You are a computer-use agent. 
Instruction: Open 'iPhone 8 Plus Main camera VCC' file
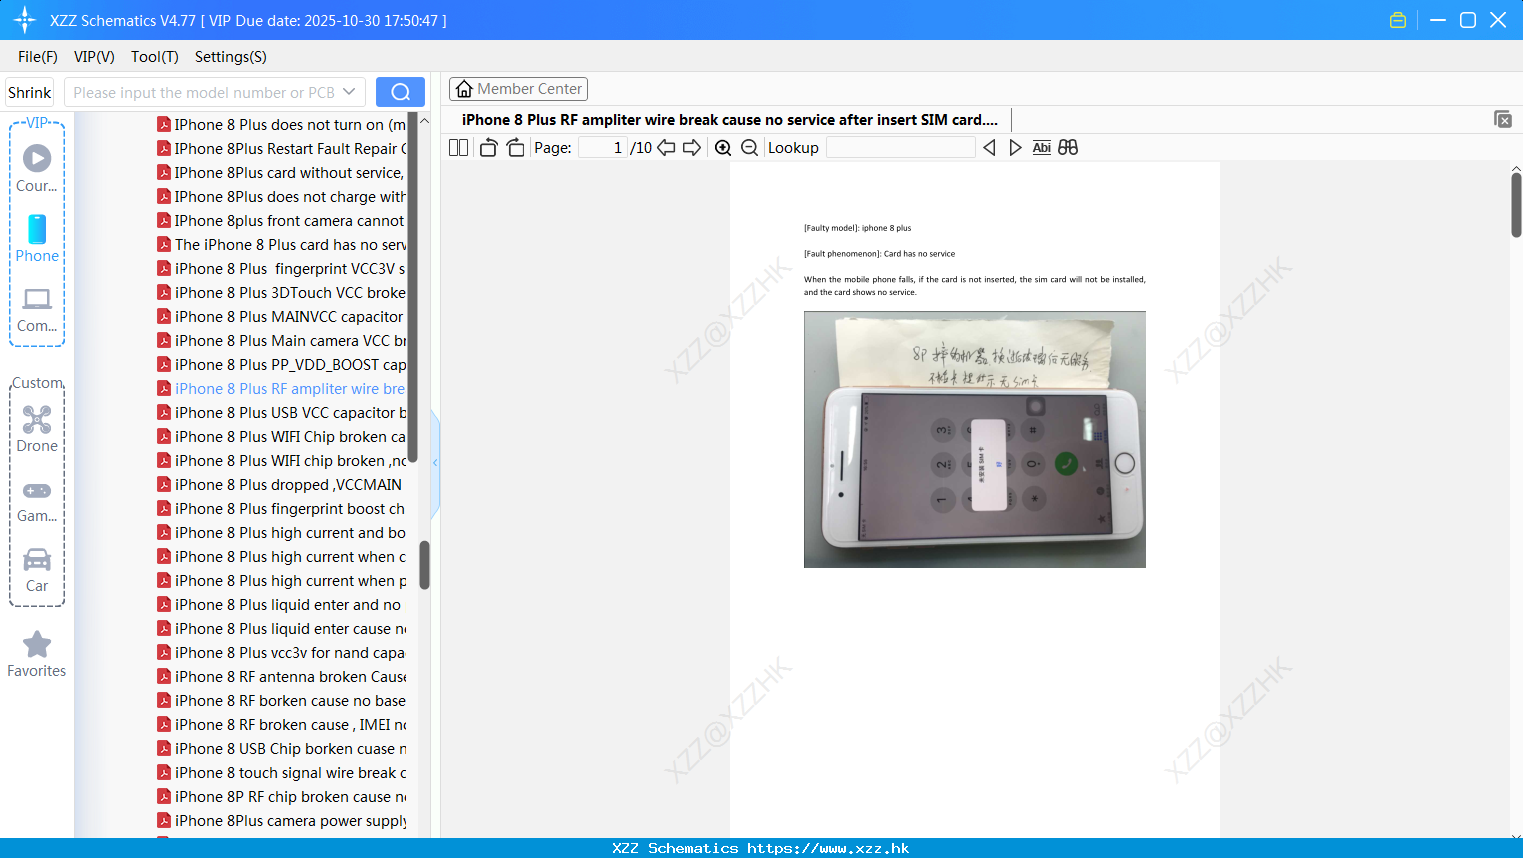pyautogui.click(x=282, y=341)
